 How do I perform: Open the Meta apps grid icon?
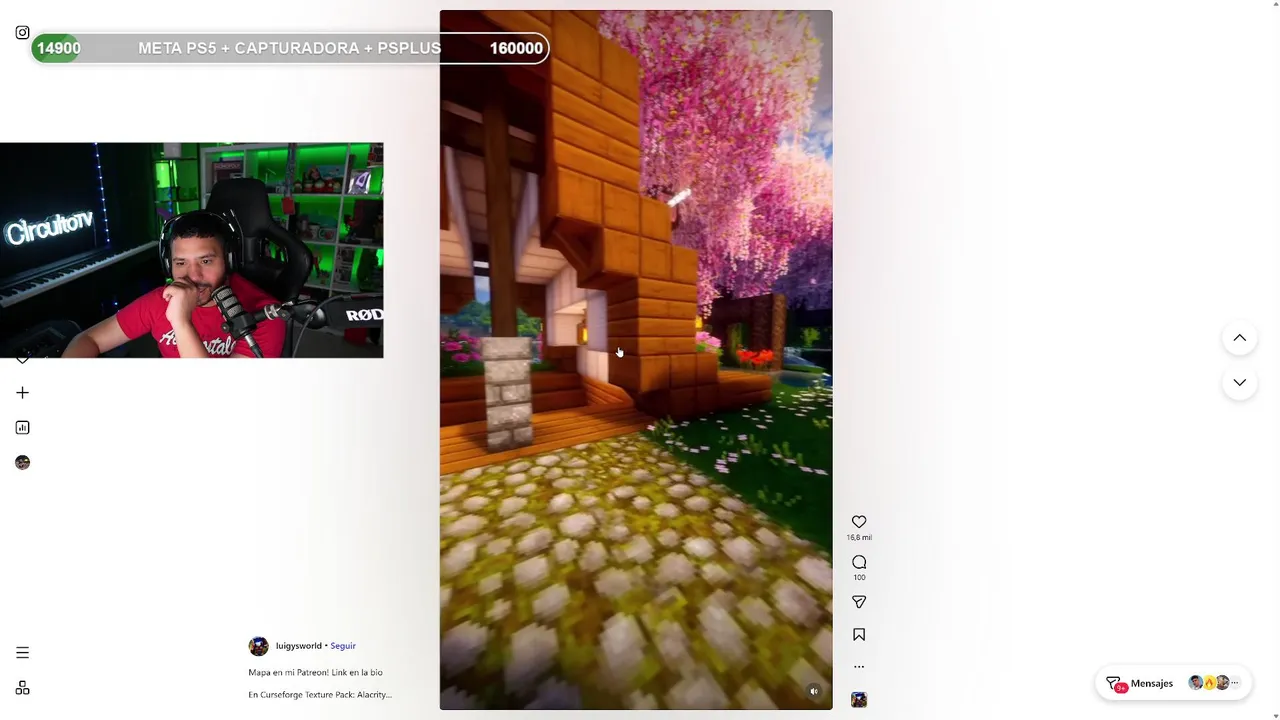coord(22,688)
